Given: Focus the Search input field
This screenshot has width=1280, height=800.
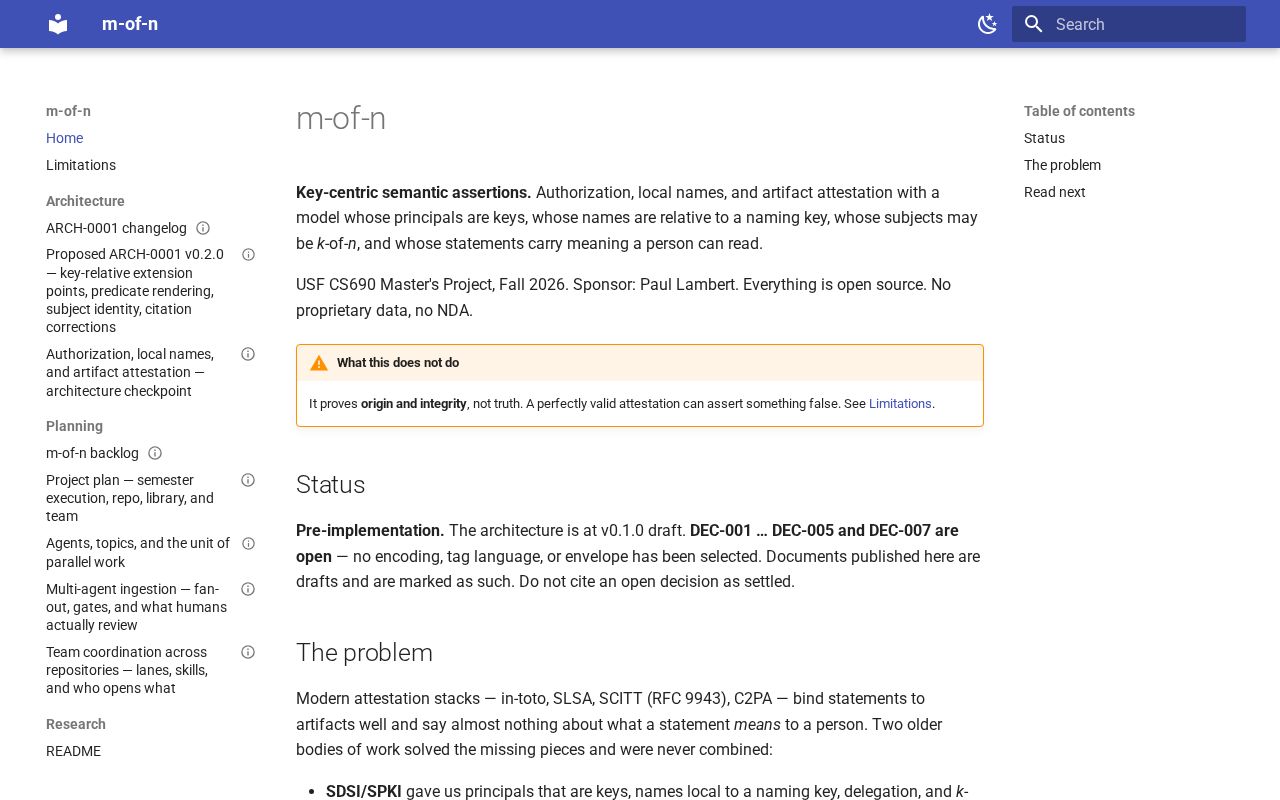Looking at the screenshot, I should (1129, 24).
